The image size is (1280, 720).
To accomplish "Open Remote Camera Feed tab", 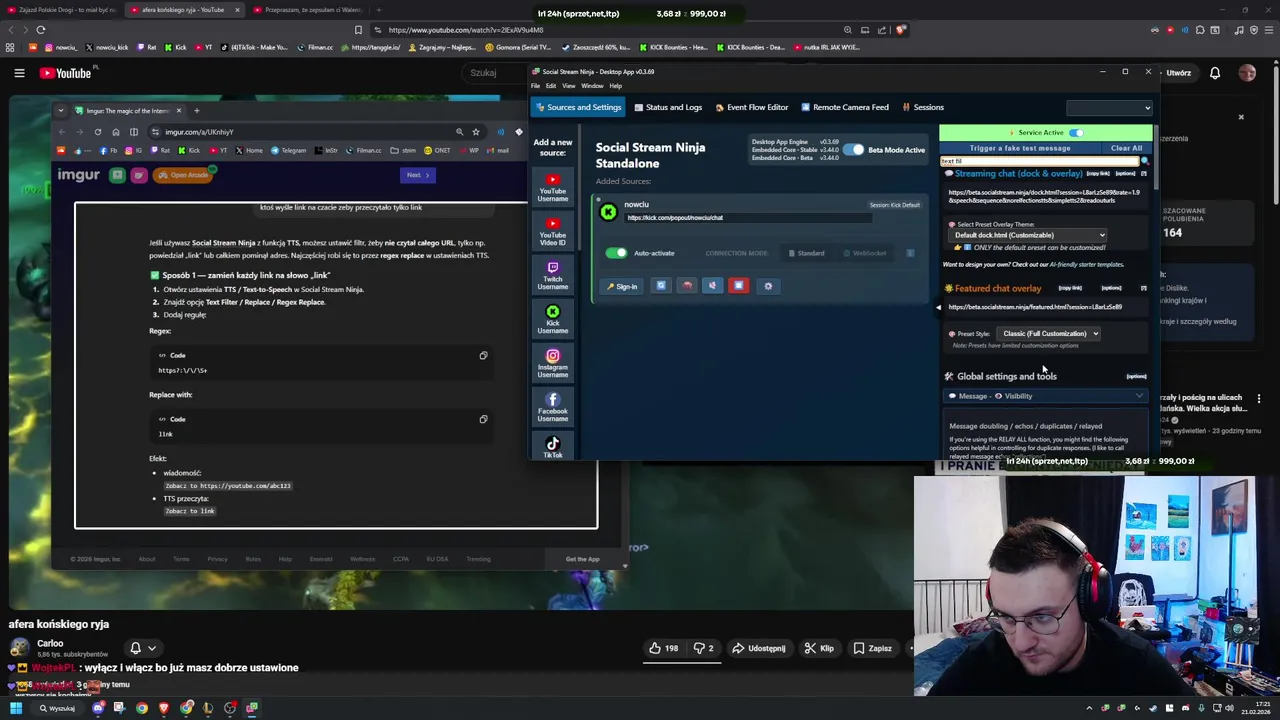I will click(x=844, y=107).
